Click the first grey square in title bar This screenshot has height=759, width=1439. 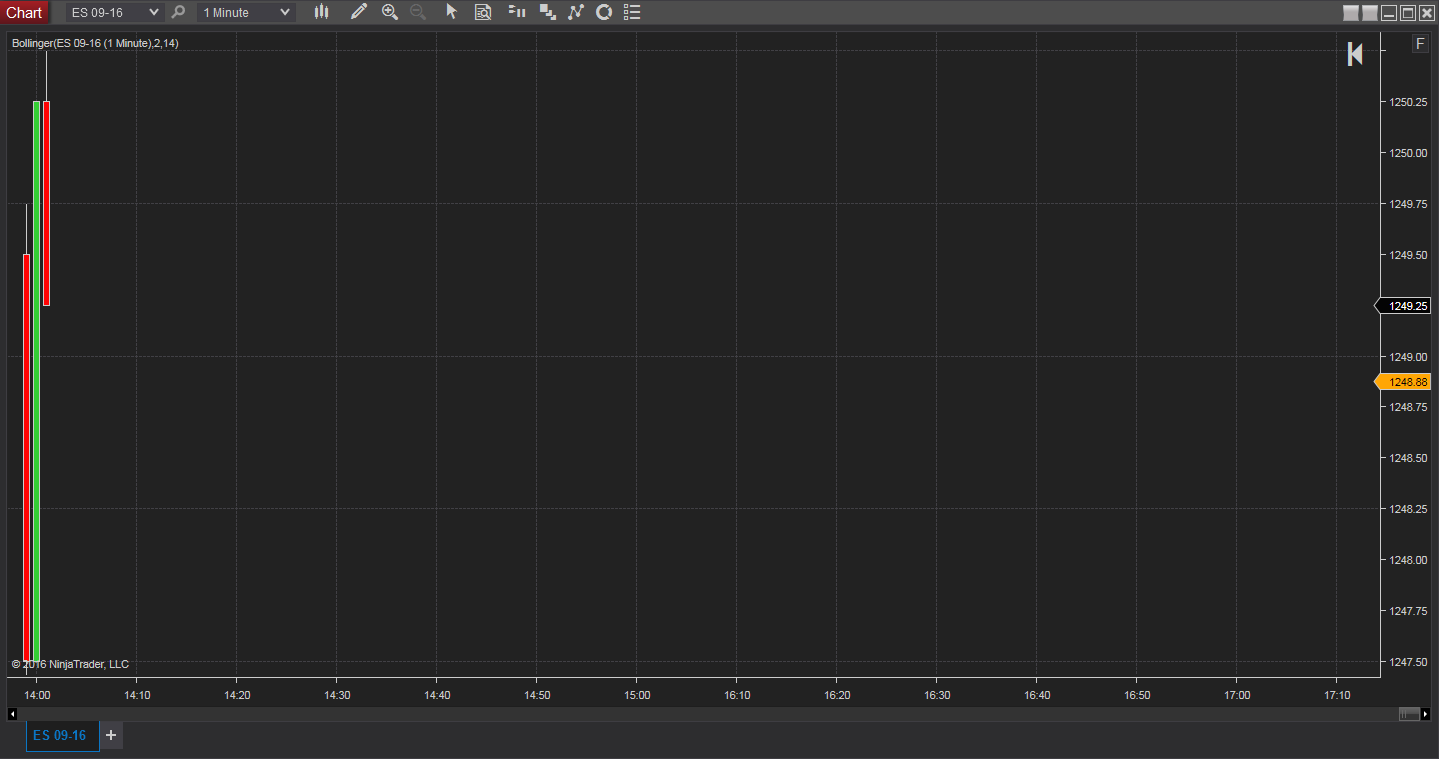(x=1351, y=13)
